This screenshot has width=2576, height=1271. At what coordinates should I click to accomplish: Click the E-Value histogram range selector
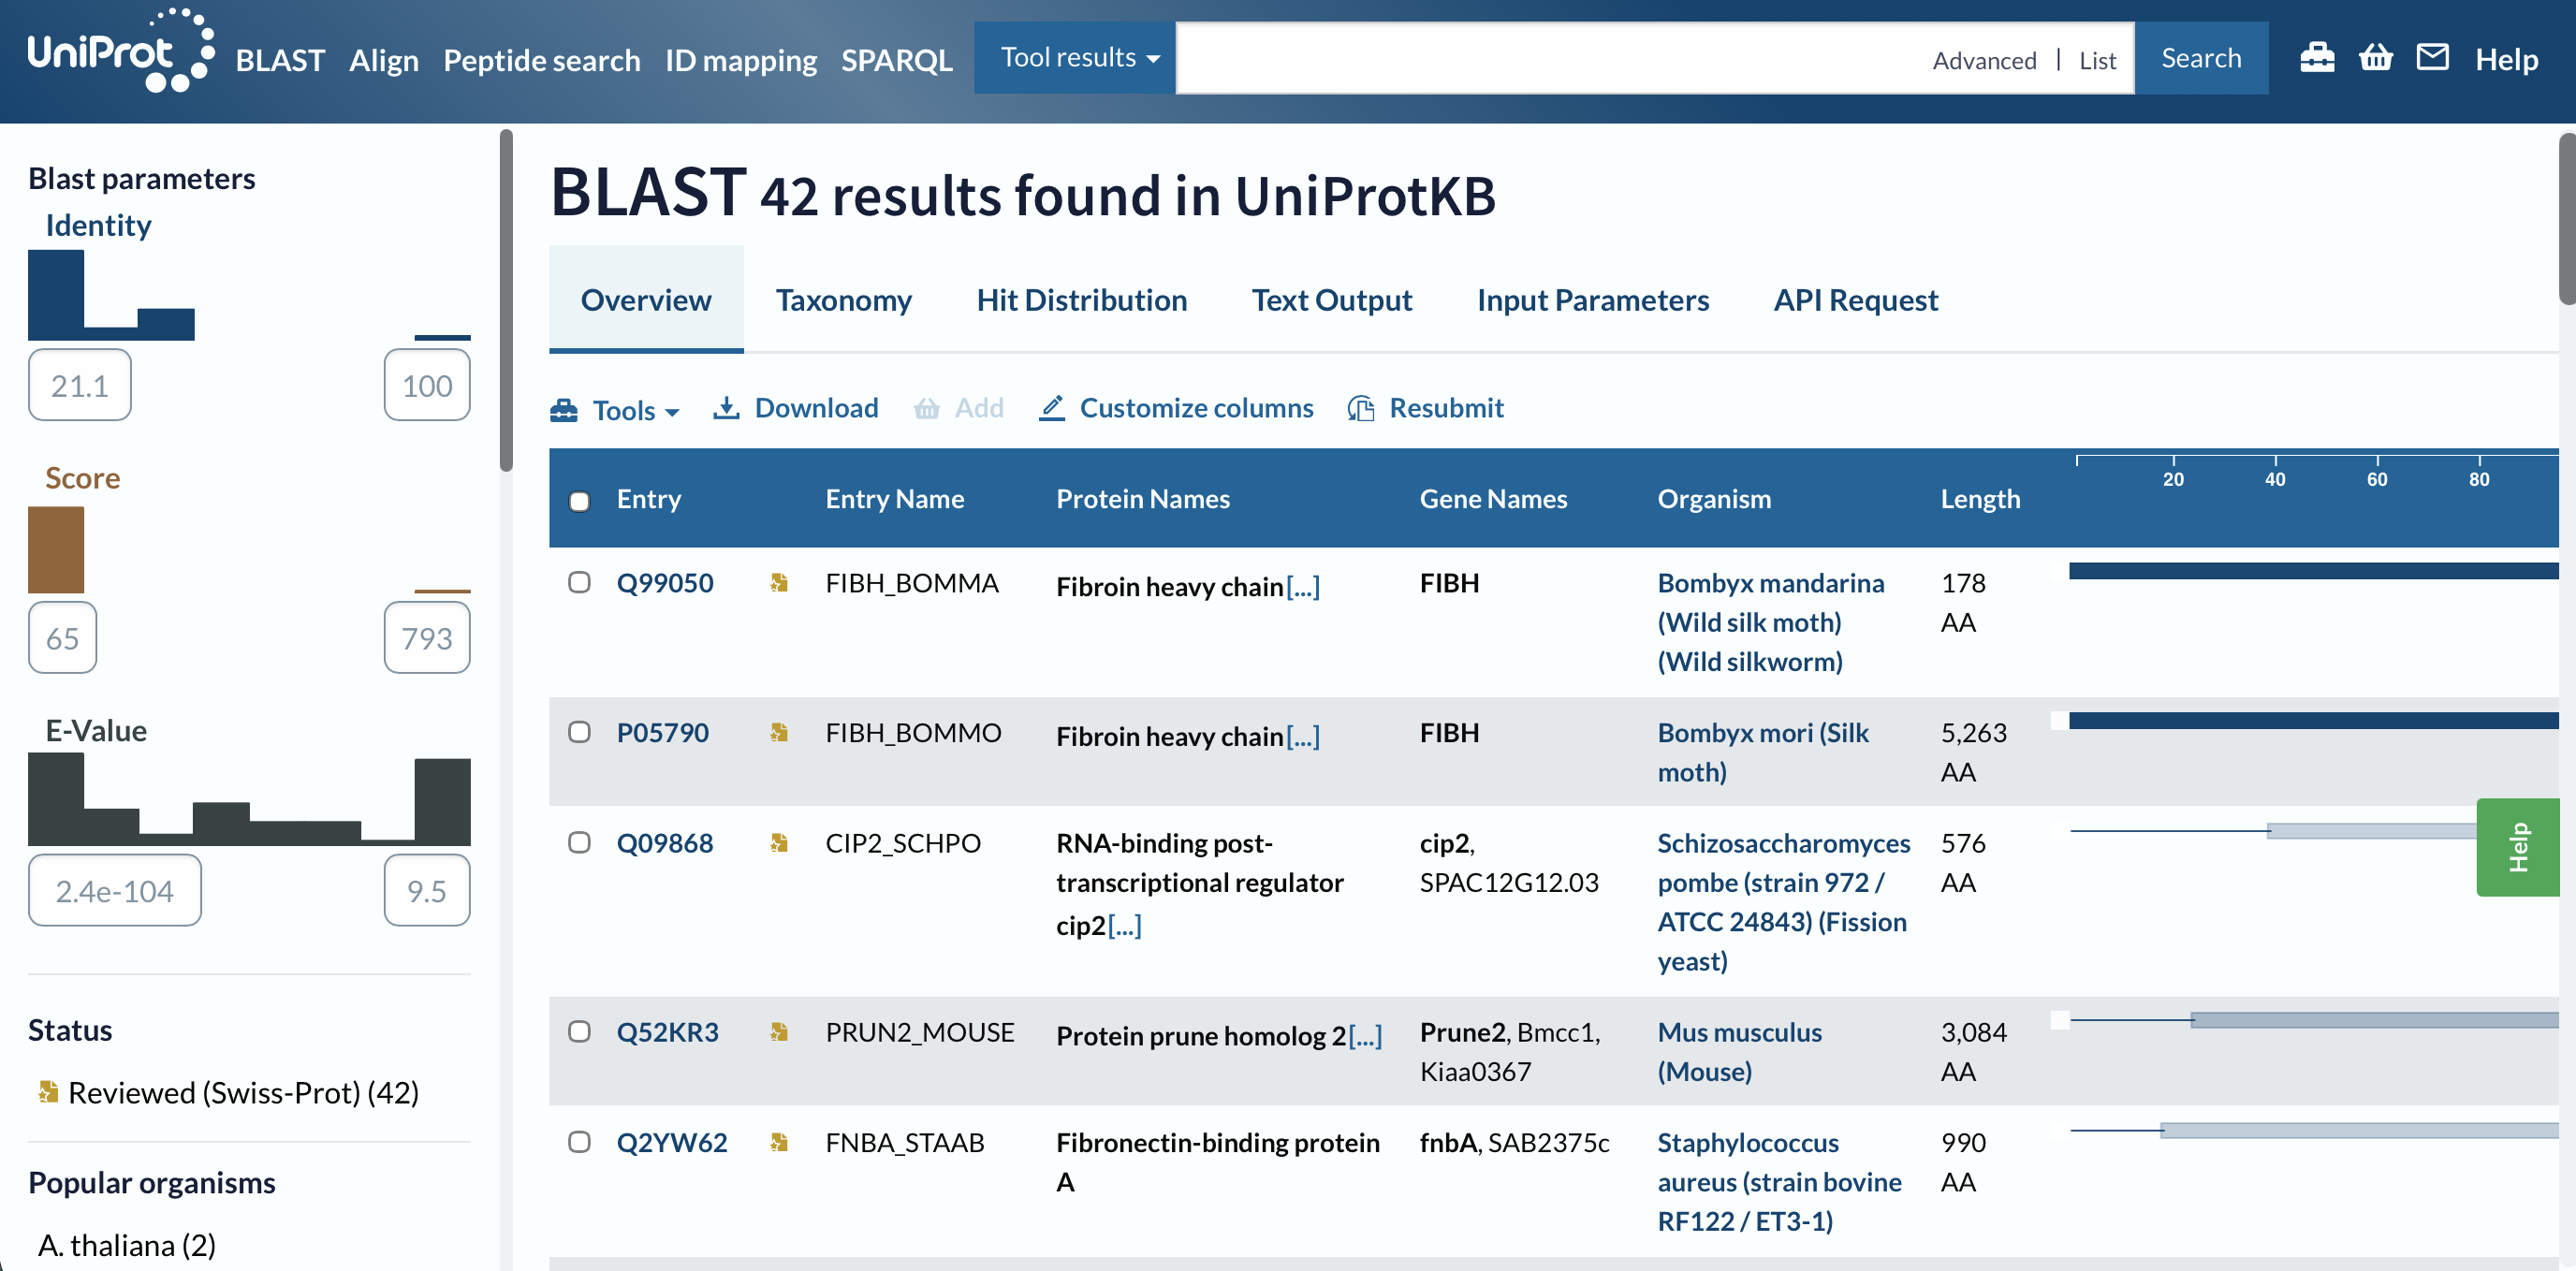[x=249, y=800]
